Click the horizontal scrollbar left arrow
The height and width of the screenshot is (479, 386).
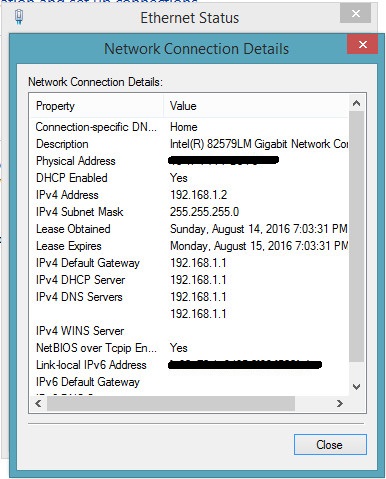(38, 403)
